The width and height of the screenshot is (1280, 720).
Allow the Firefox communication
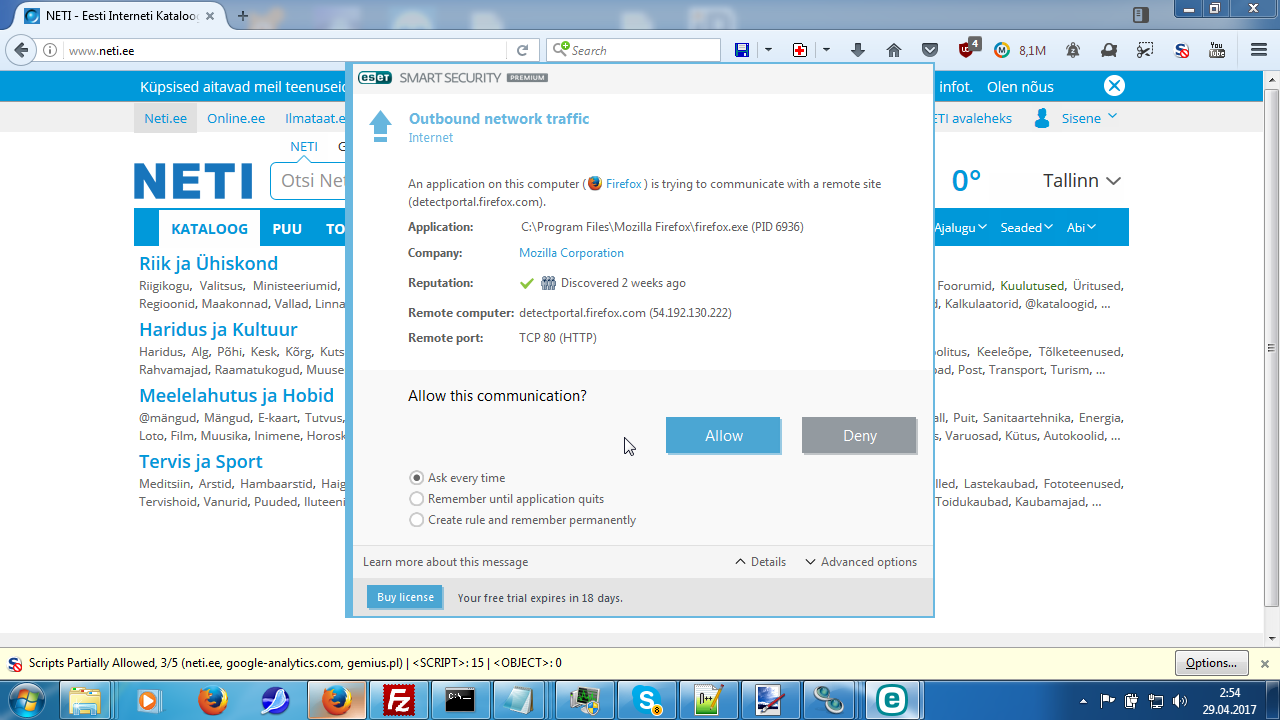click(723, 436)
